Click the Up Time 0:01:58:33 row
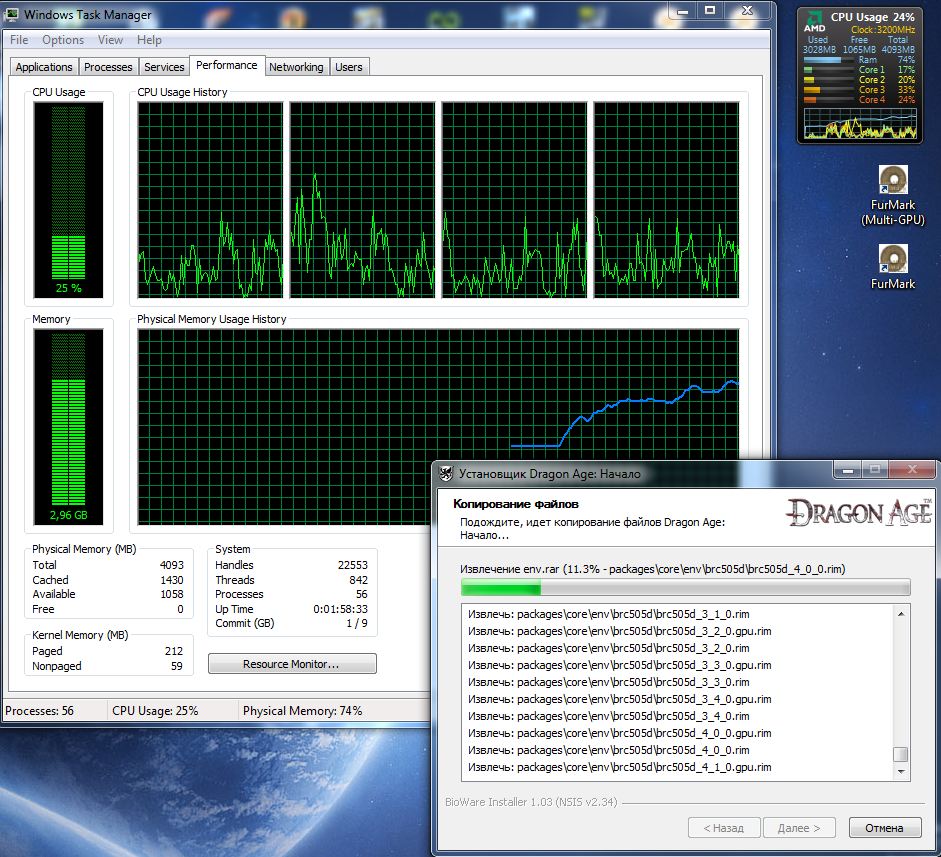The height and width of the screenshot is (857, 941). pos(291,609)
